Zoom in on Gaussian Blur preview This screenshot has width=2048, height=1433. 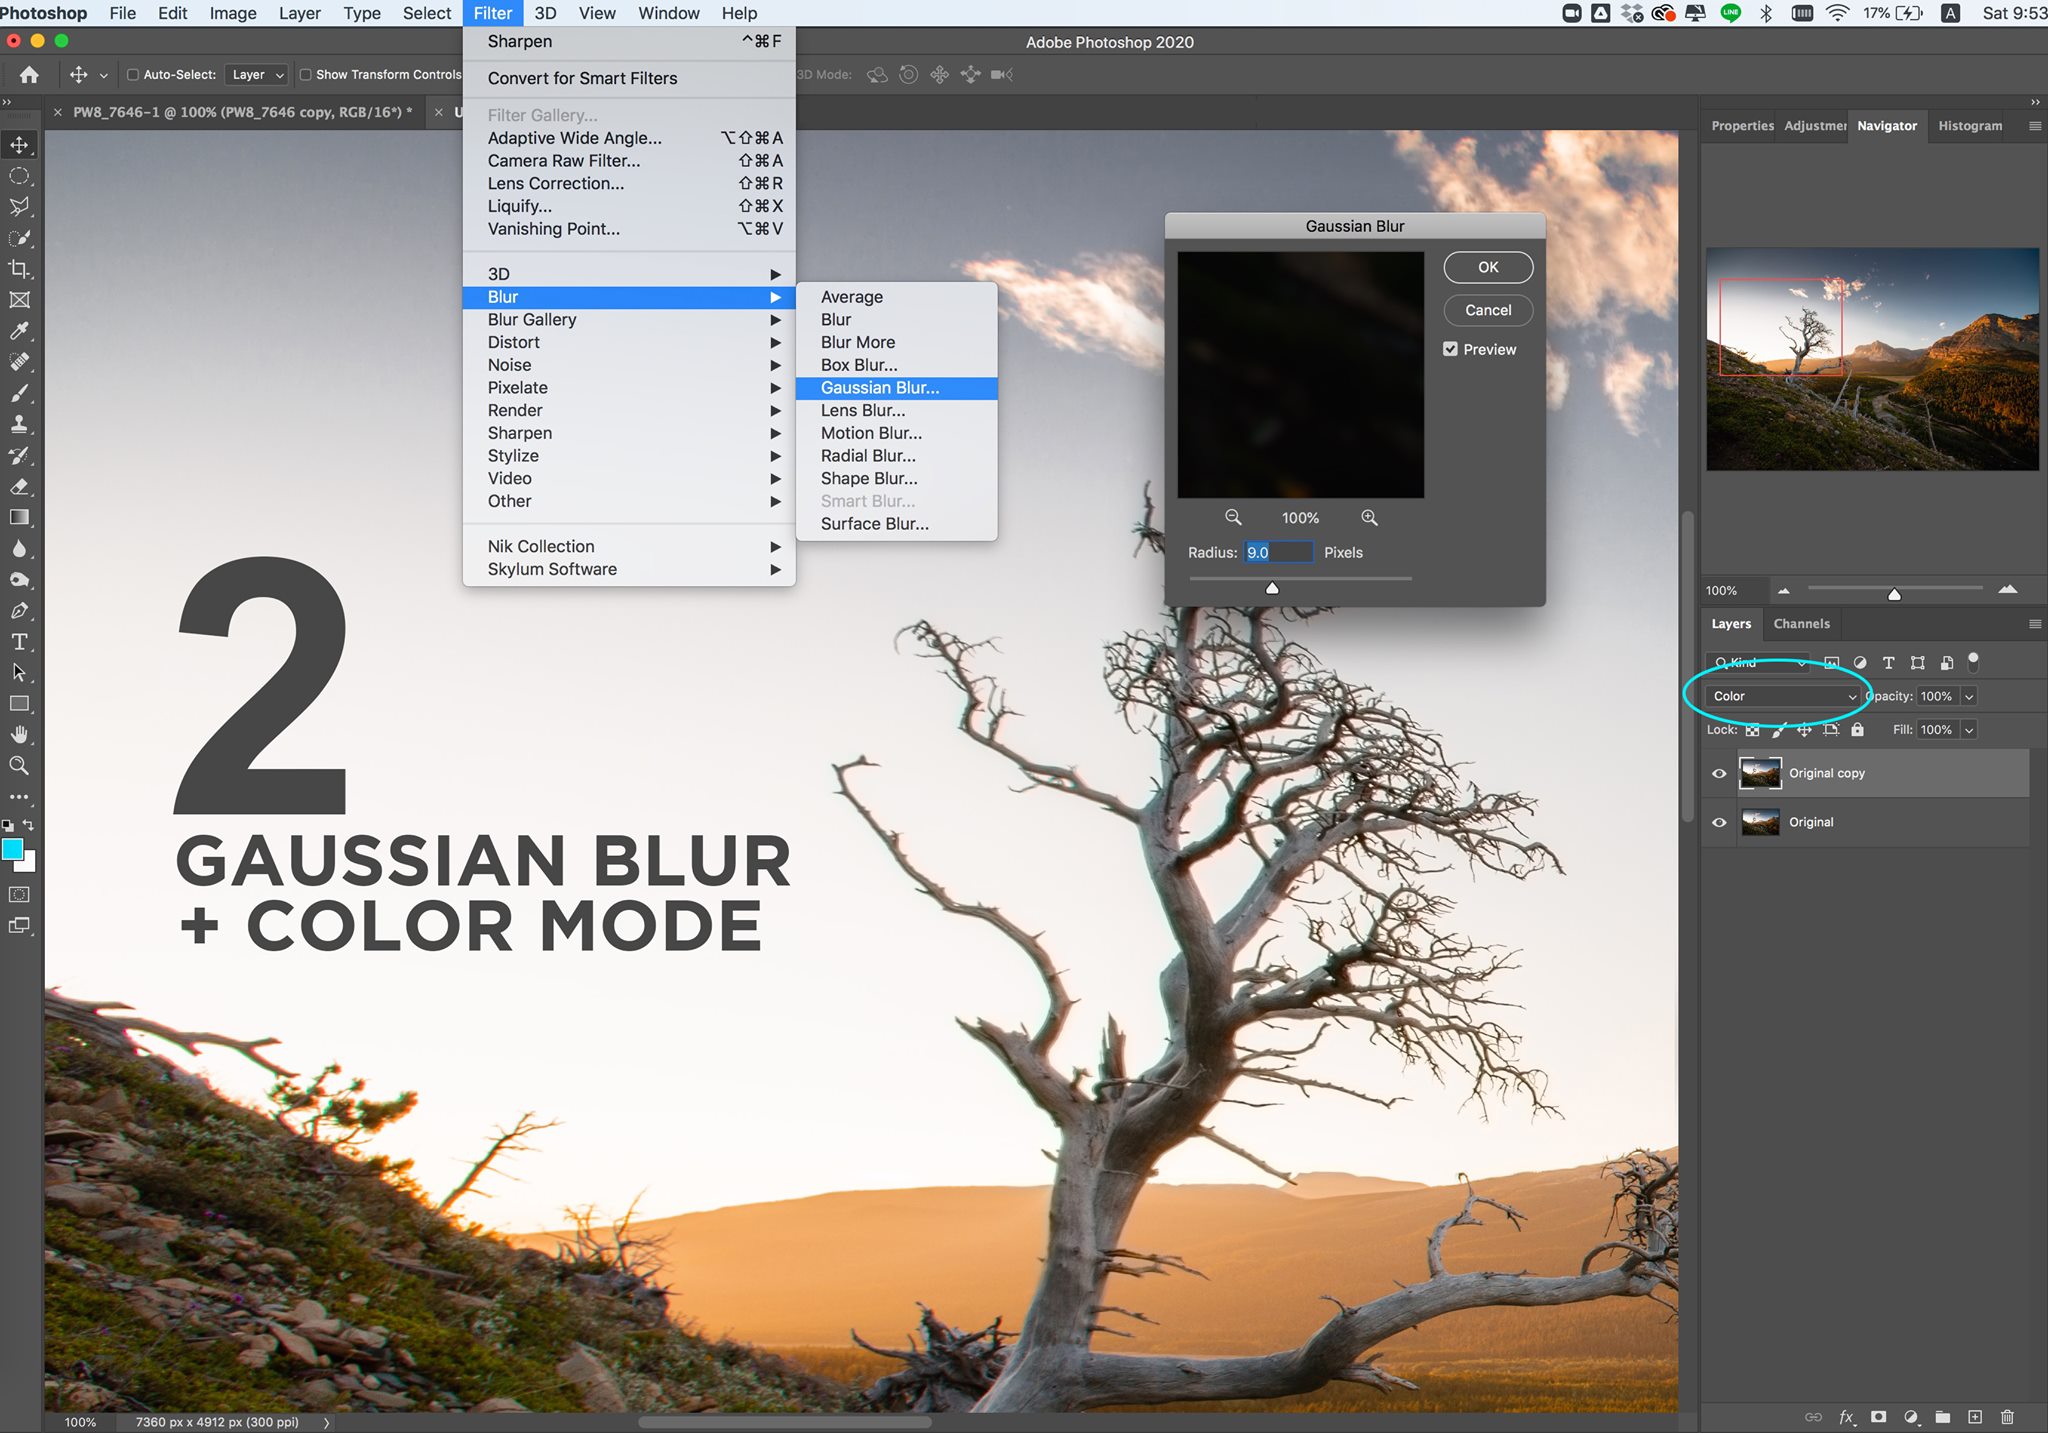click(1369, 517)
